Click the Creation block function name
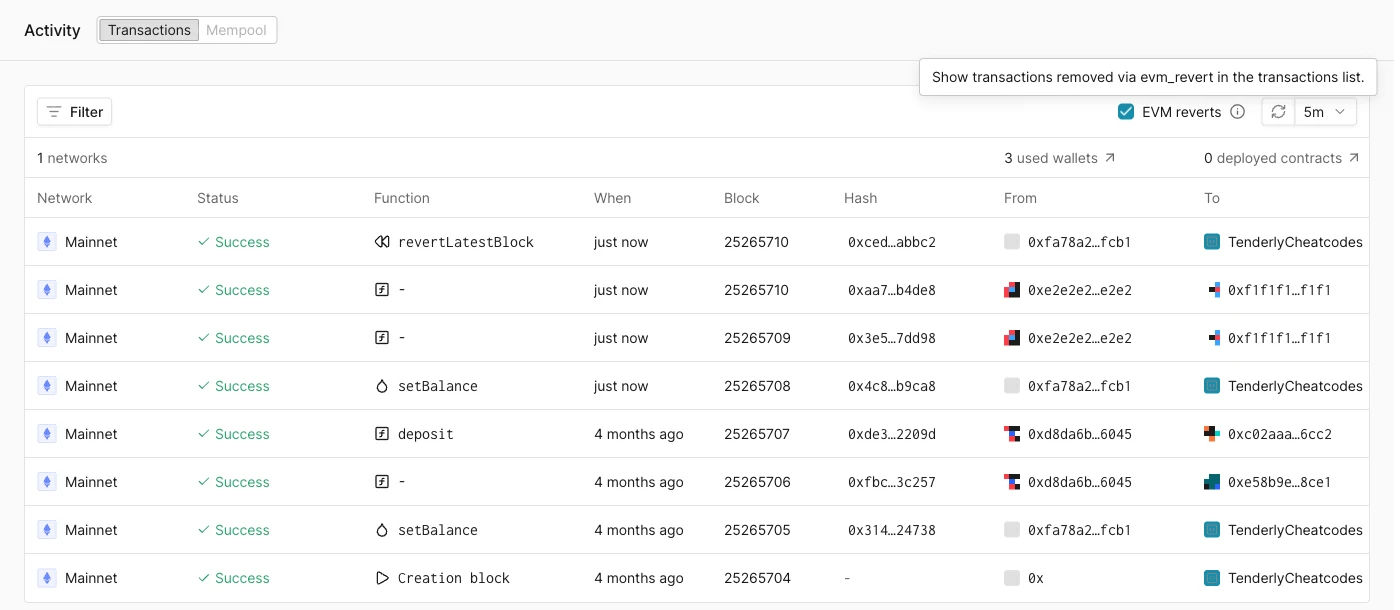This screenshot has width=1400, height=610. click(x=454, y=578)
